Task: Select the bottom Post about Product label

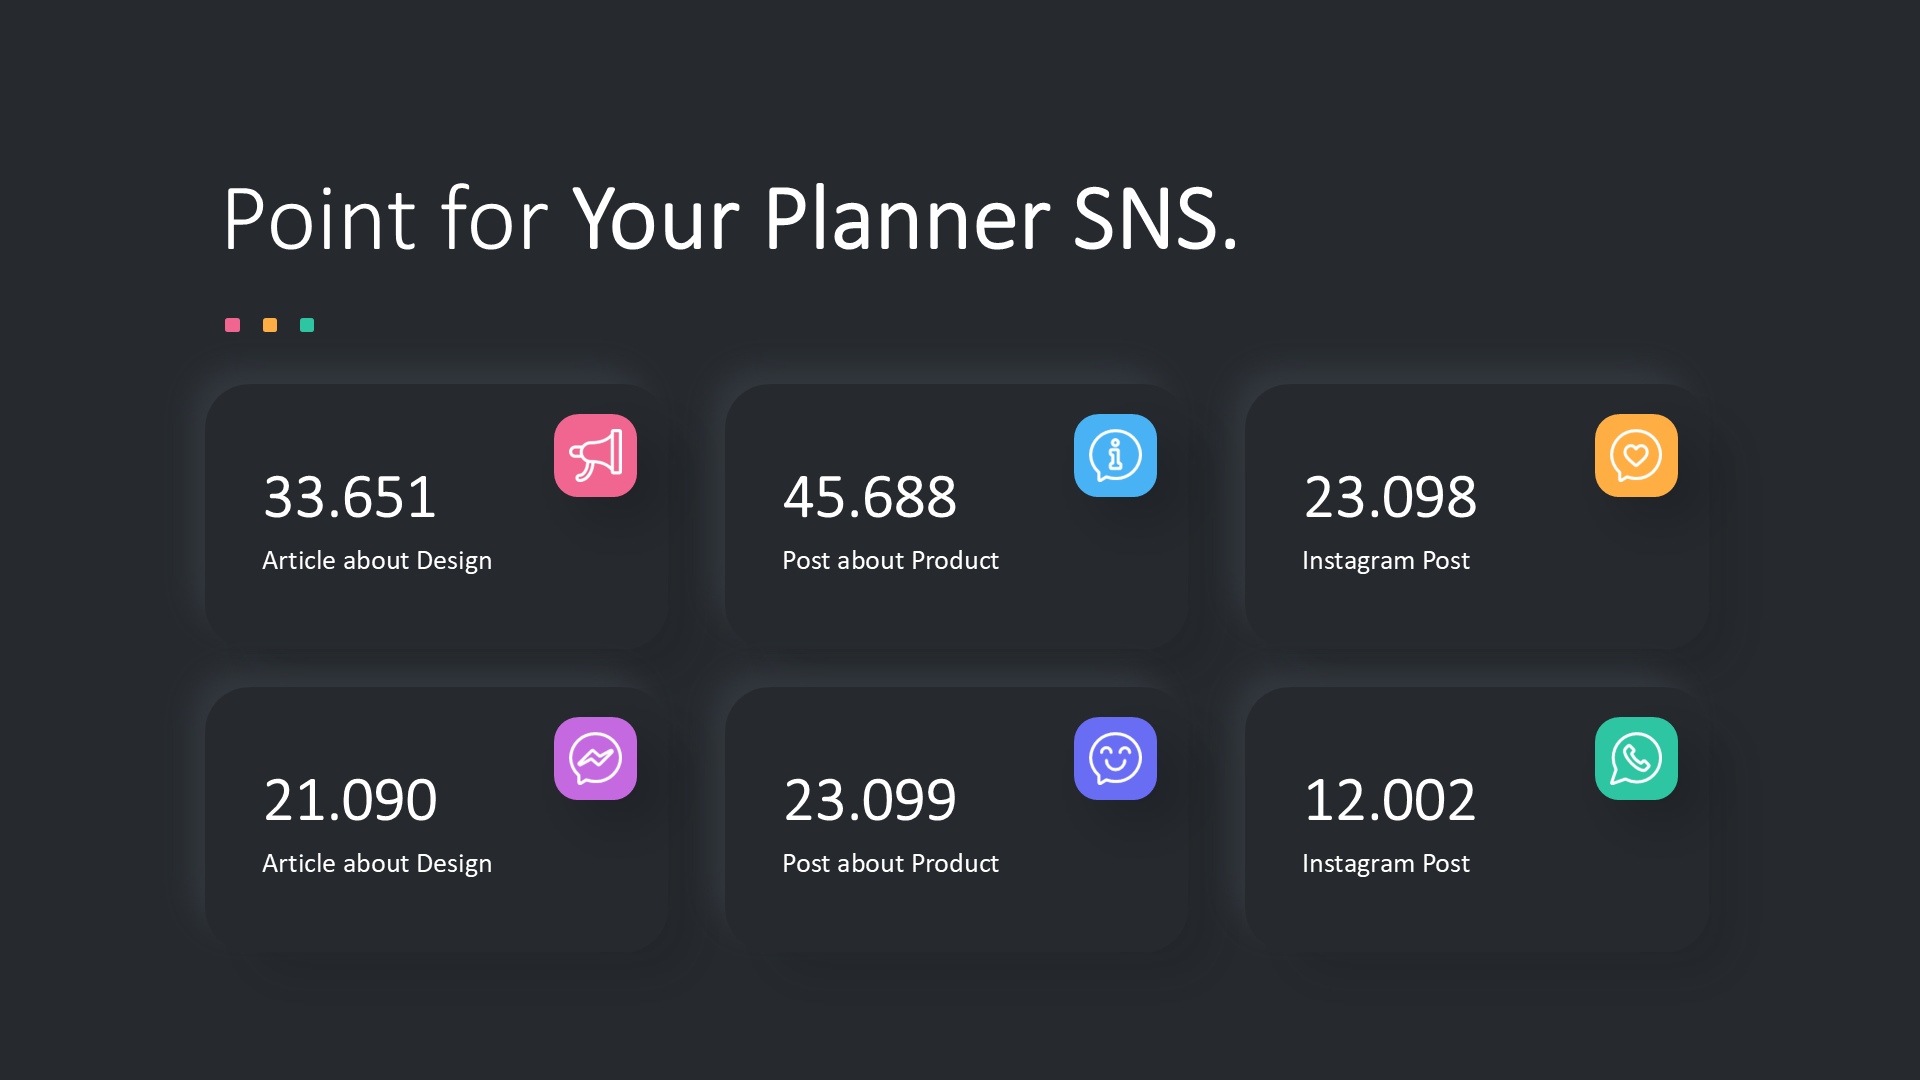Action: point(890,864)
